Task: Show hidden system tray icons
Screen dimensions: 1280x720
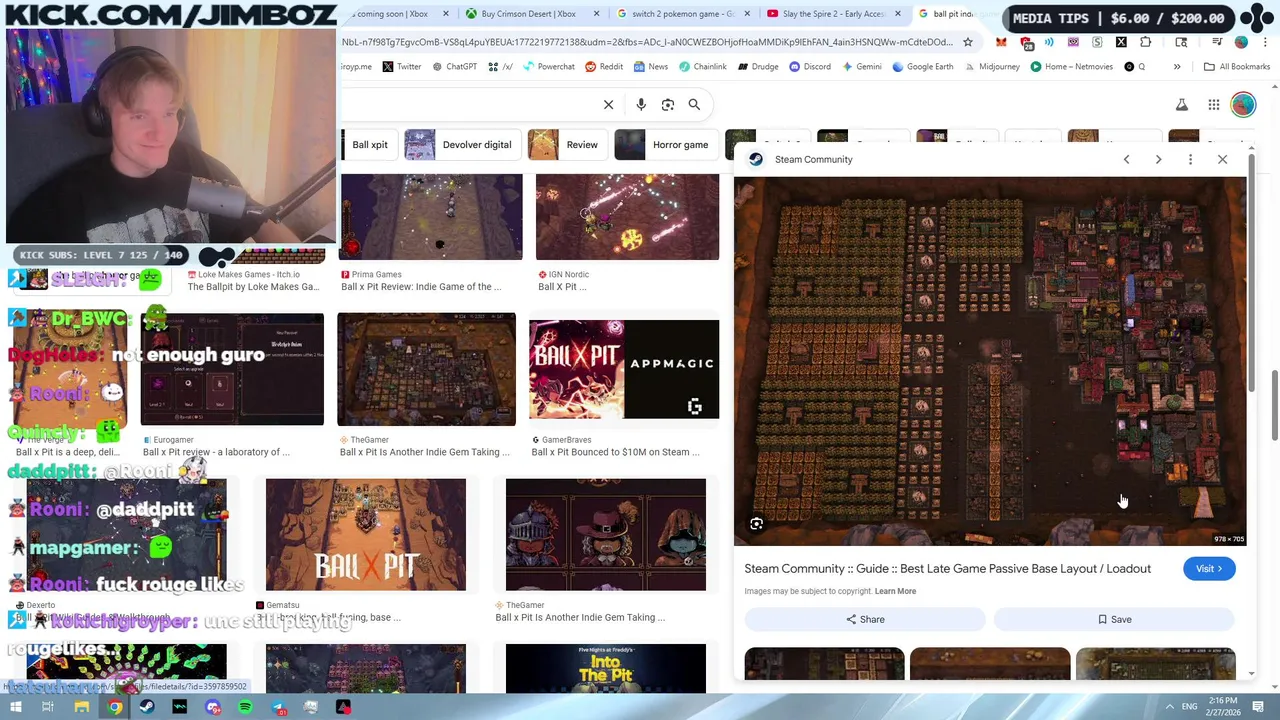Action: [x=1169, y=707]
